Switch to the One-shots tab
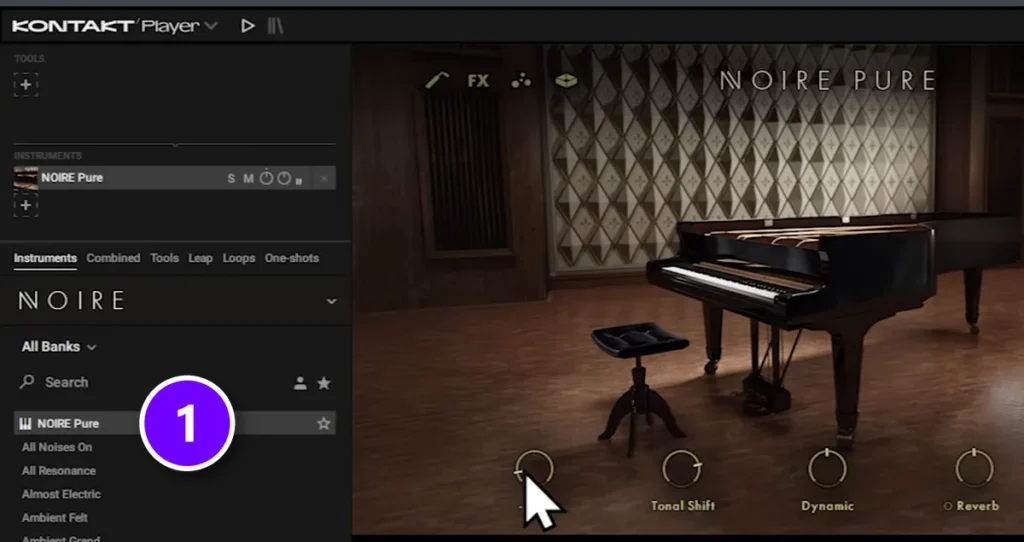The image size is (1024, 542). point(292,259)
